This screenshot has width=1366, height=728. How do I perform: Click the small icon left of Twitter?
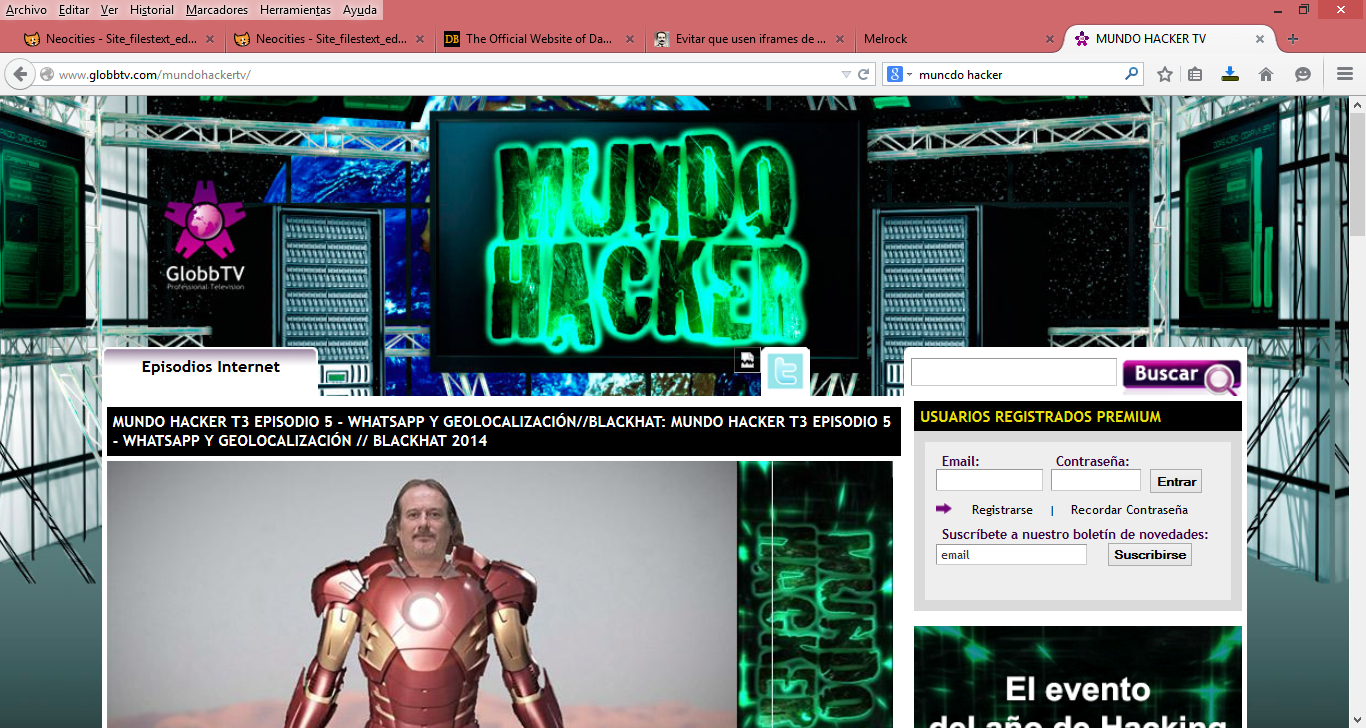point(747,360)
